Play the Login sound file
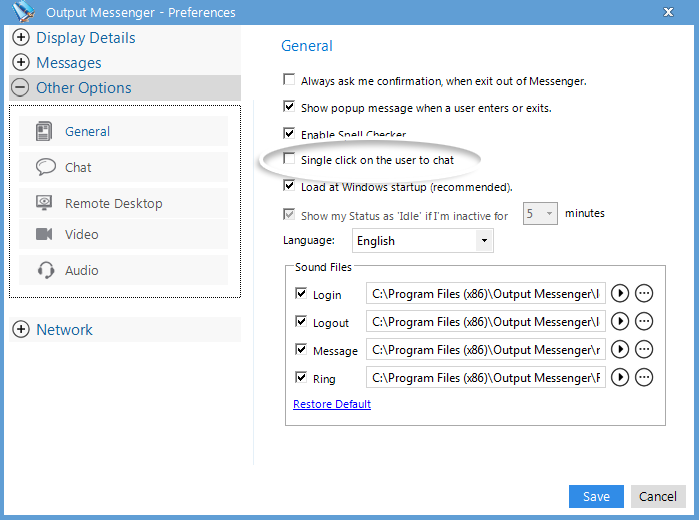Screen dimensions: 699x520 (x=620, y=293)
